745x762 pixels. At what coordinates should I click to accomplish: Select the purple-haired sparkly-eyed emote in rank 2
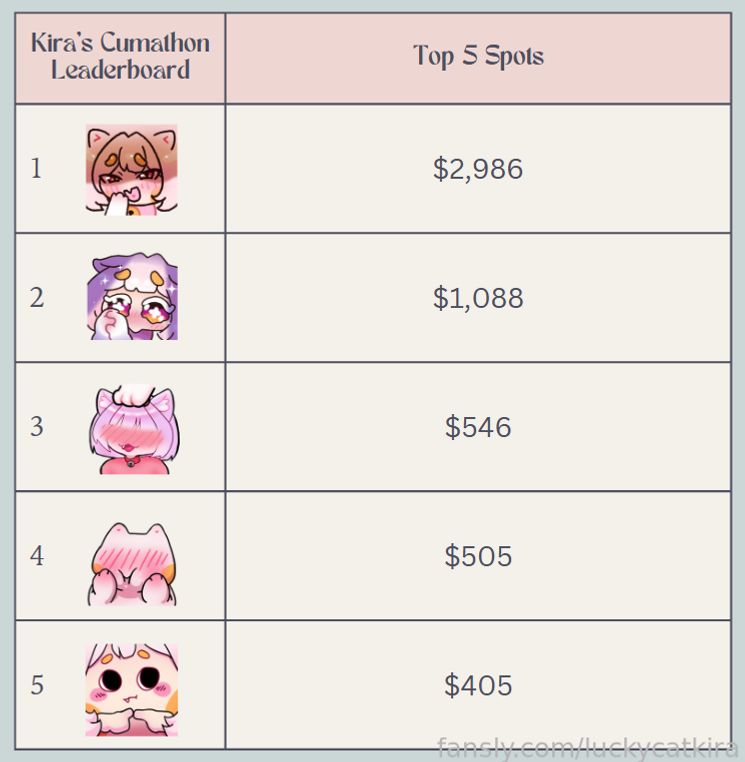[132, 296]
